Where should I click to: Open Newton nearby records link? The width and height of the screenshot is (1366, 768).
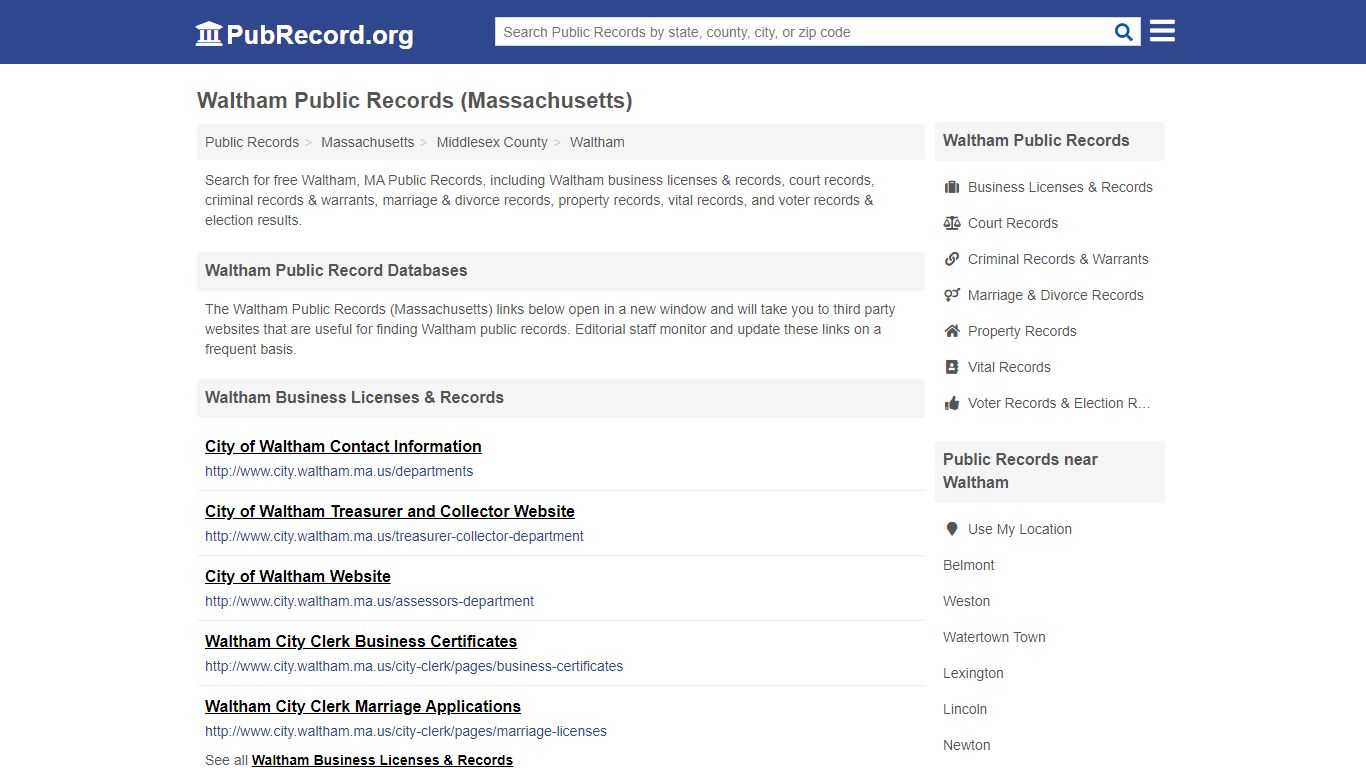click(x=967, y=745)
